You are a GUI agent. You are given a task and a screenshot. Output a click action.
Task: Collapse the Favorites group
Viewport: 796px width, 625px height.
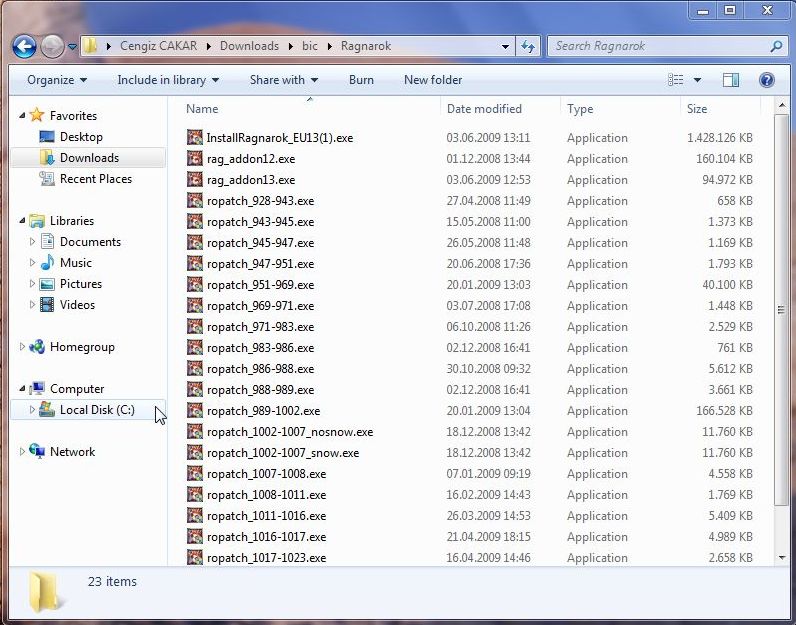[x=22, y=116]
